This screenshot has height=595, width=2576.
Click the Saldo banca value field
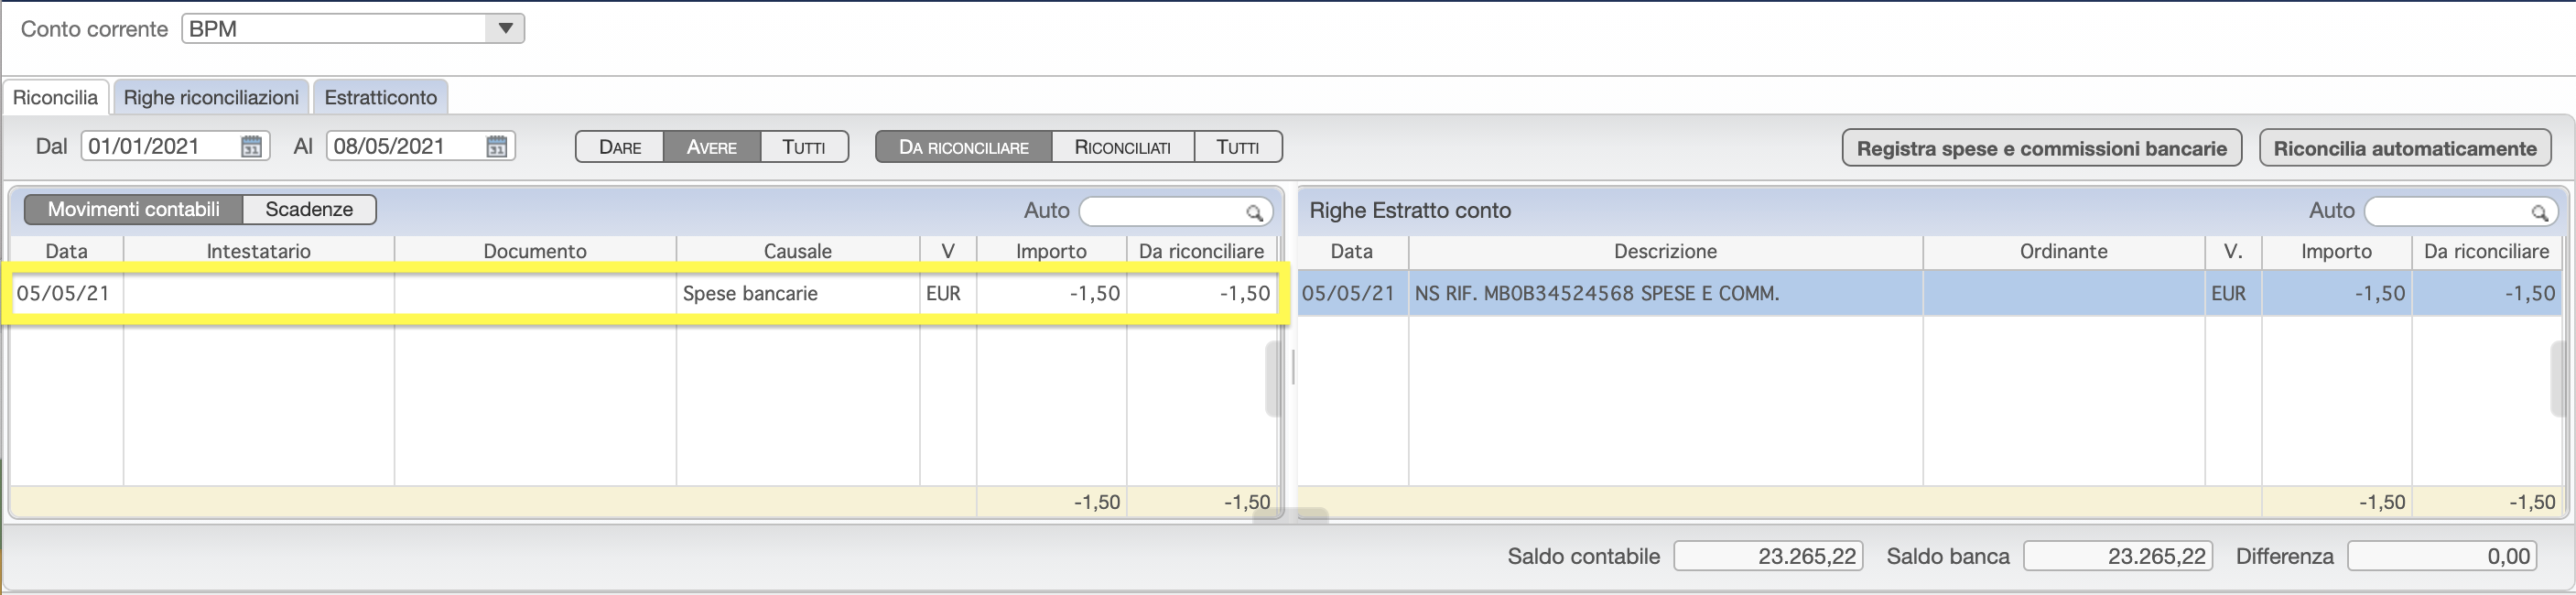point(2118,556)
